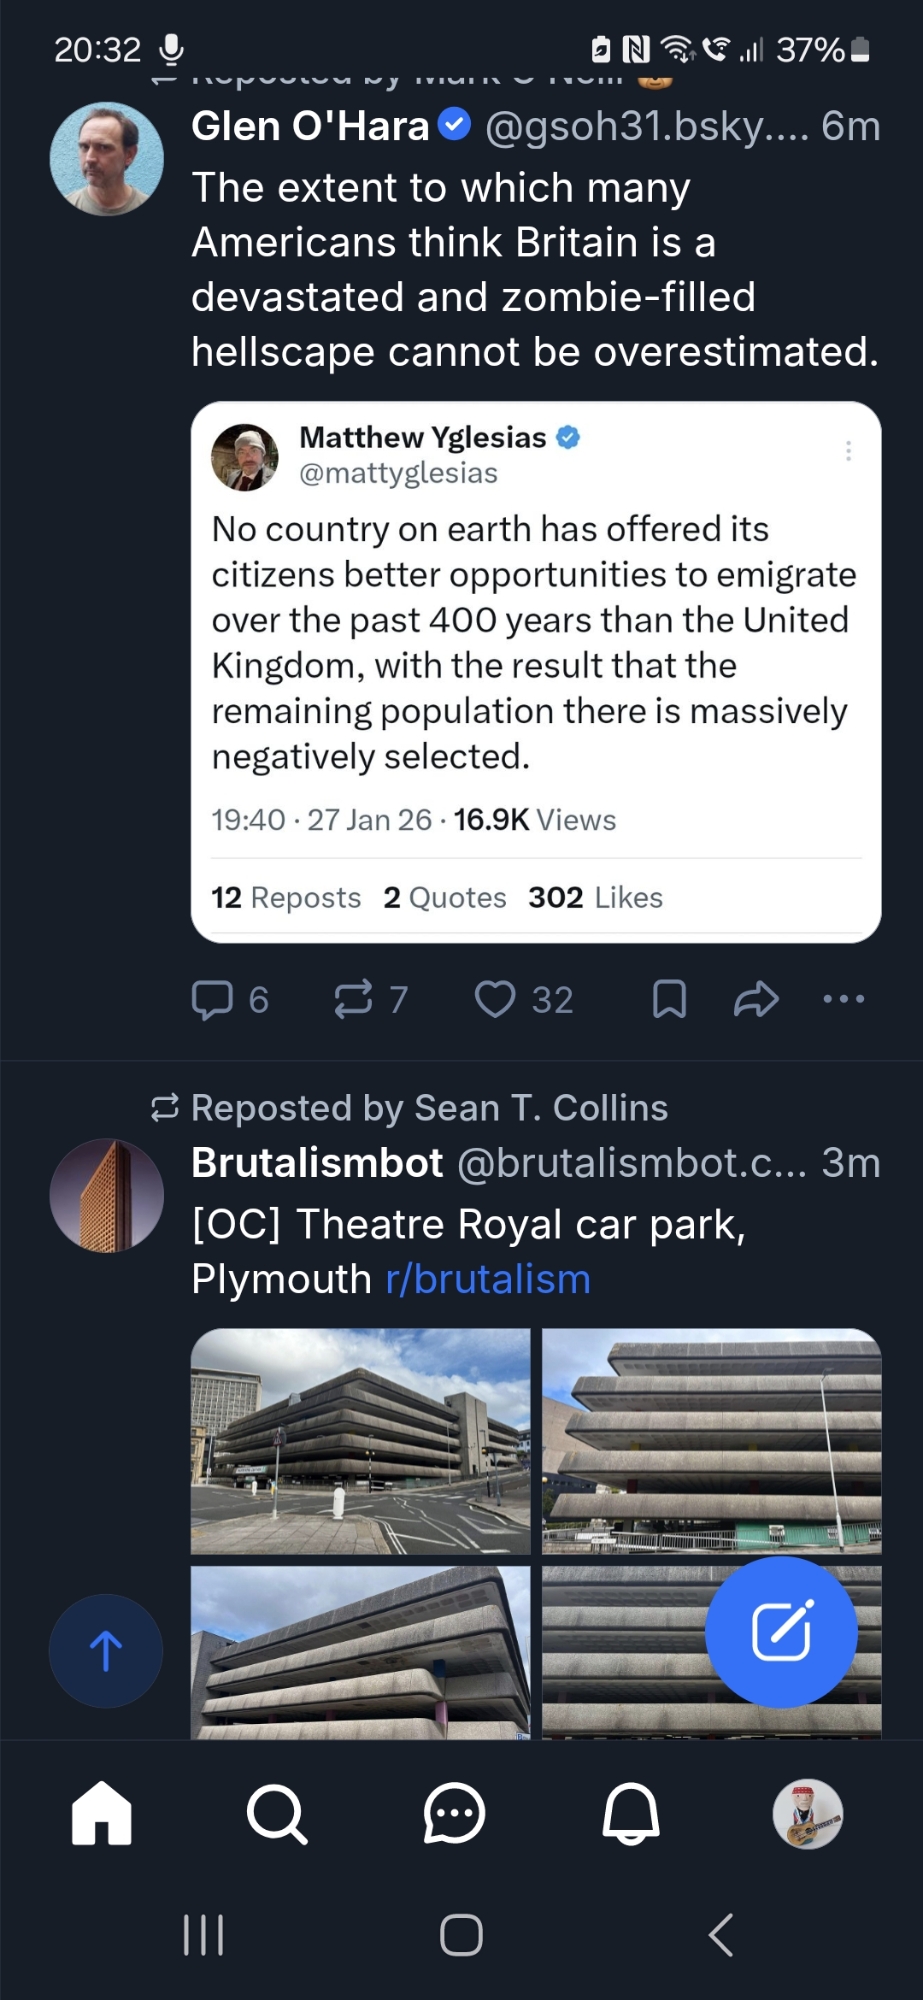
Task: Like Glen O'Hara's post
Action: pos(495,999)
